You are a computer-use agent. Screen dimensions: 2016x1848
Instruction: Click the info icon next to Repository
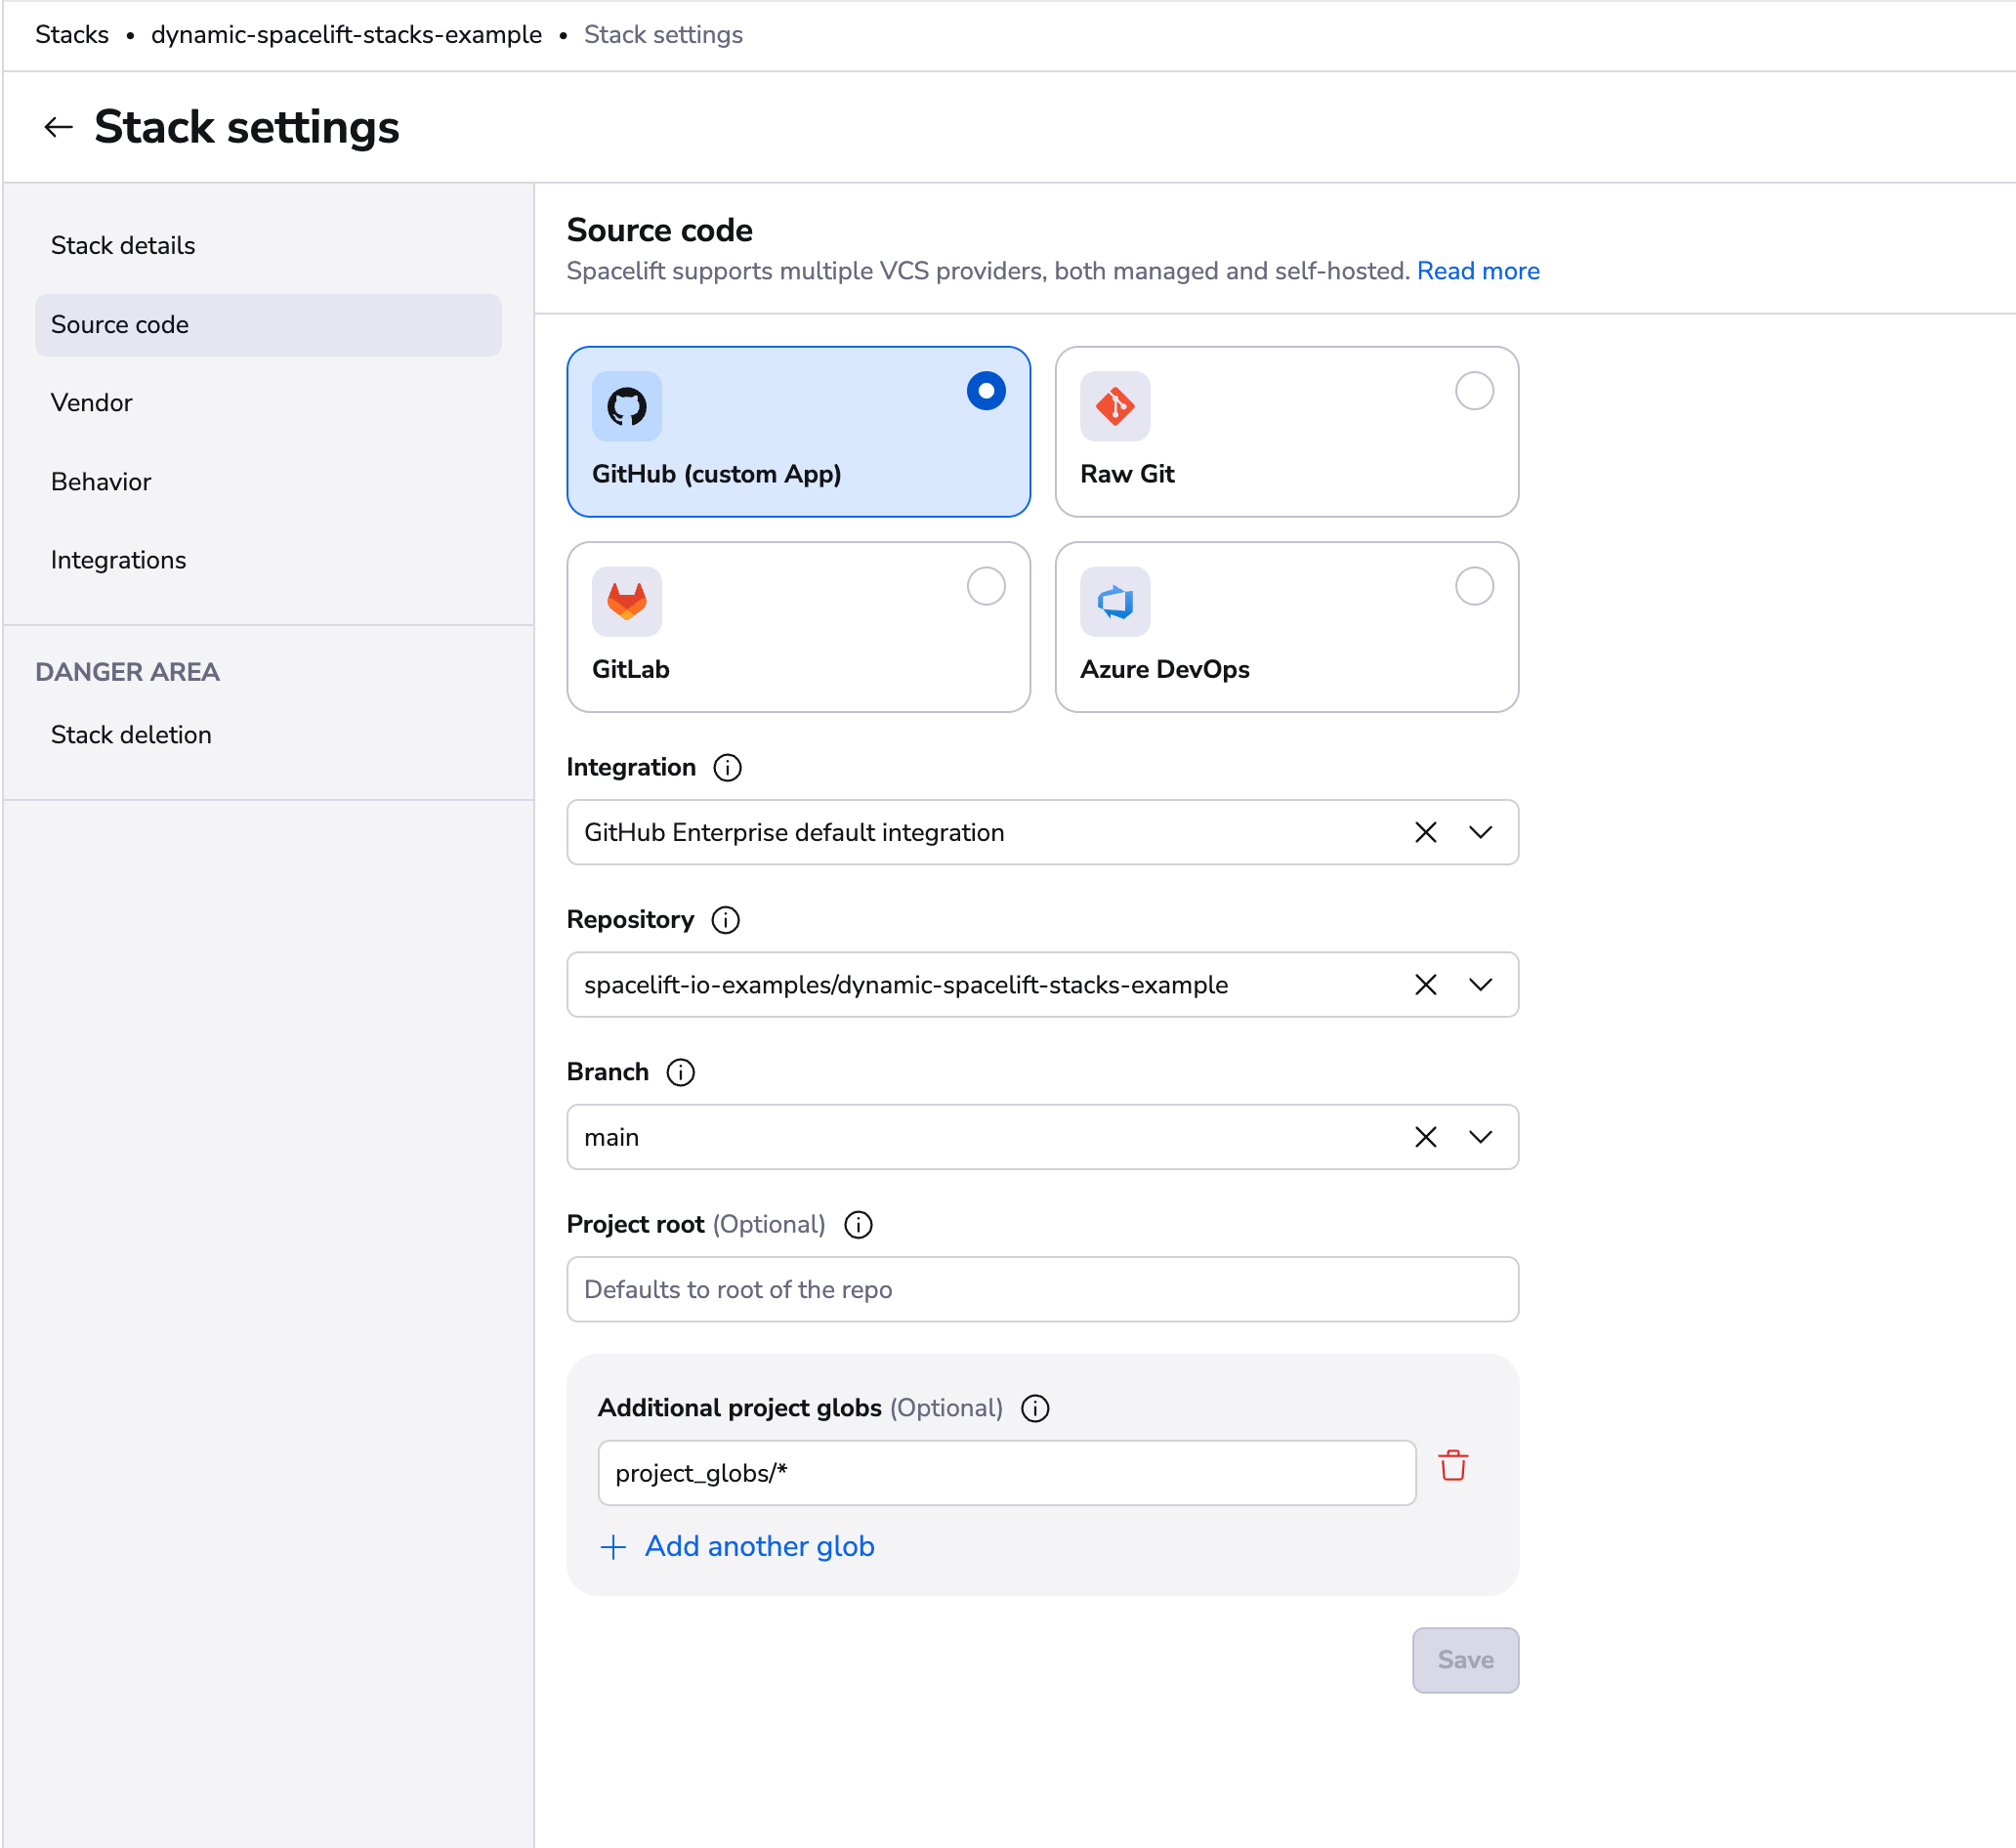(x=725, y=920)
